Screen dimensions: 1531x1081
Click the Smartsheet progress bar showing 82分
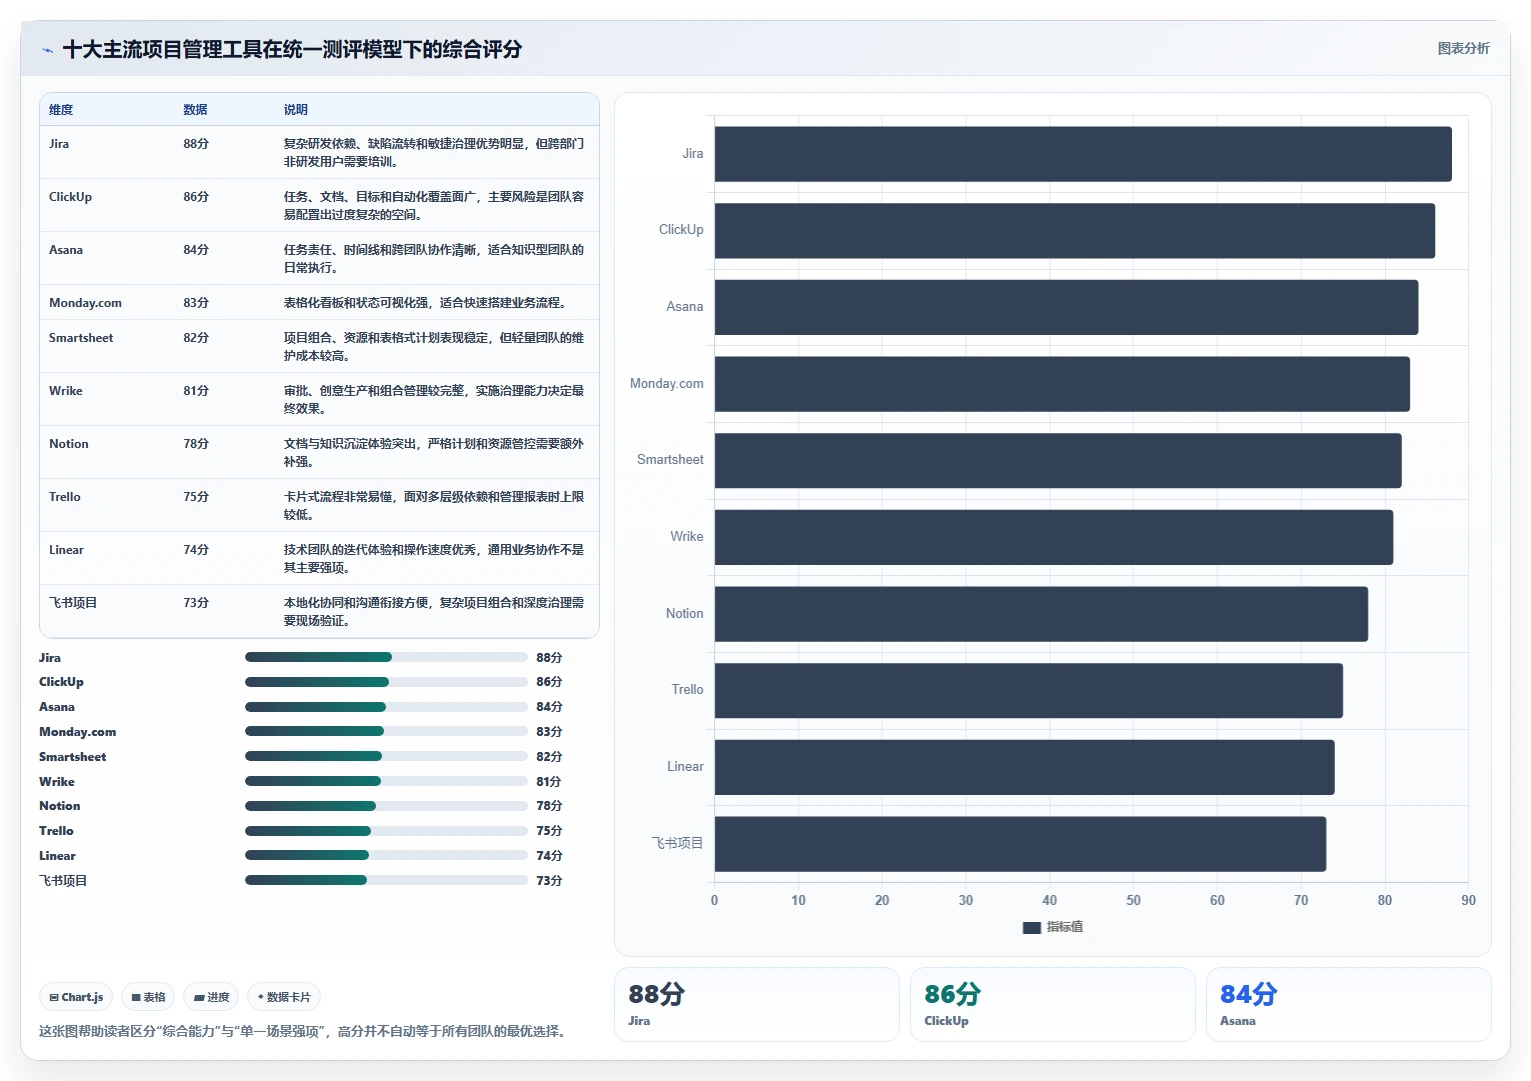pyautogui.click(x=386, y=756)
